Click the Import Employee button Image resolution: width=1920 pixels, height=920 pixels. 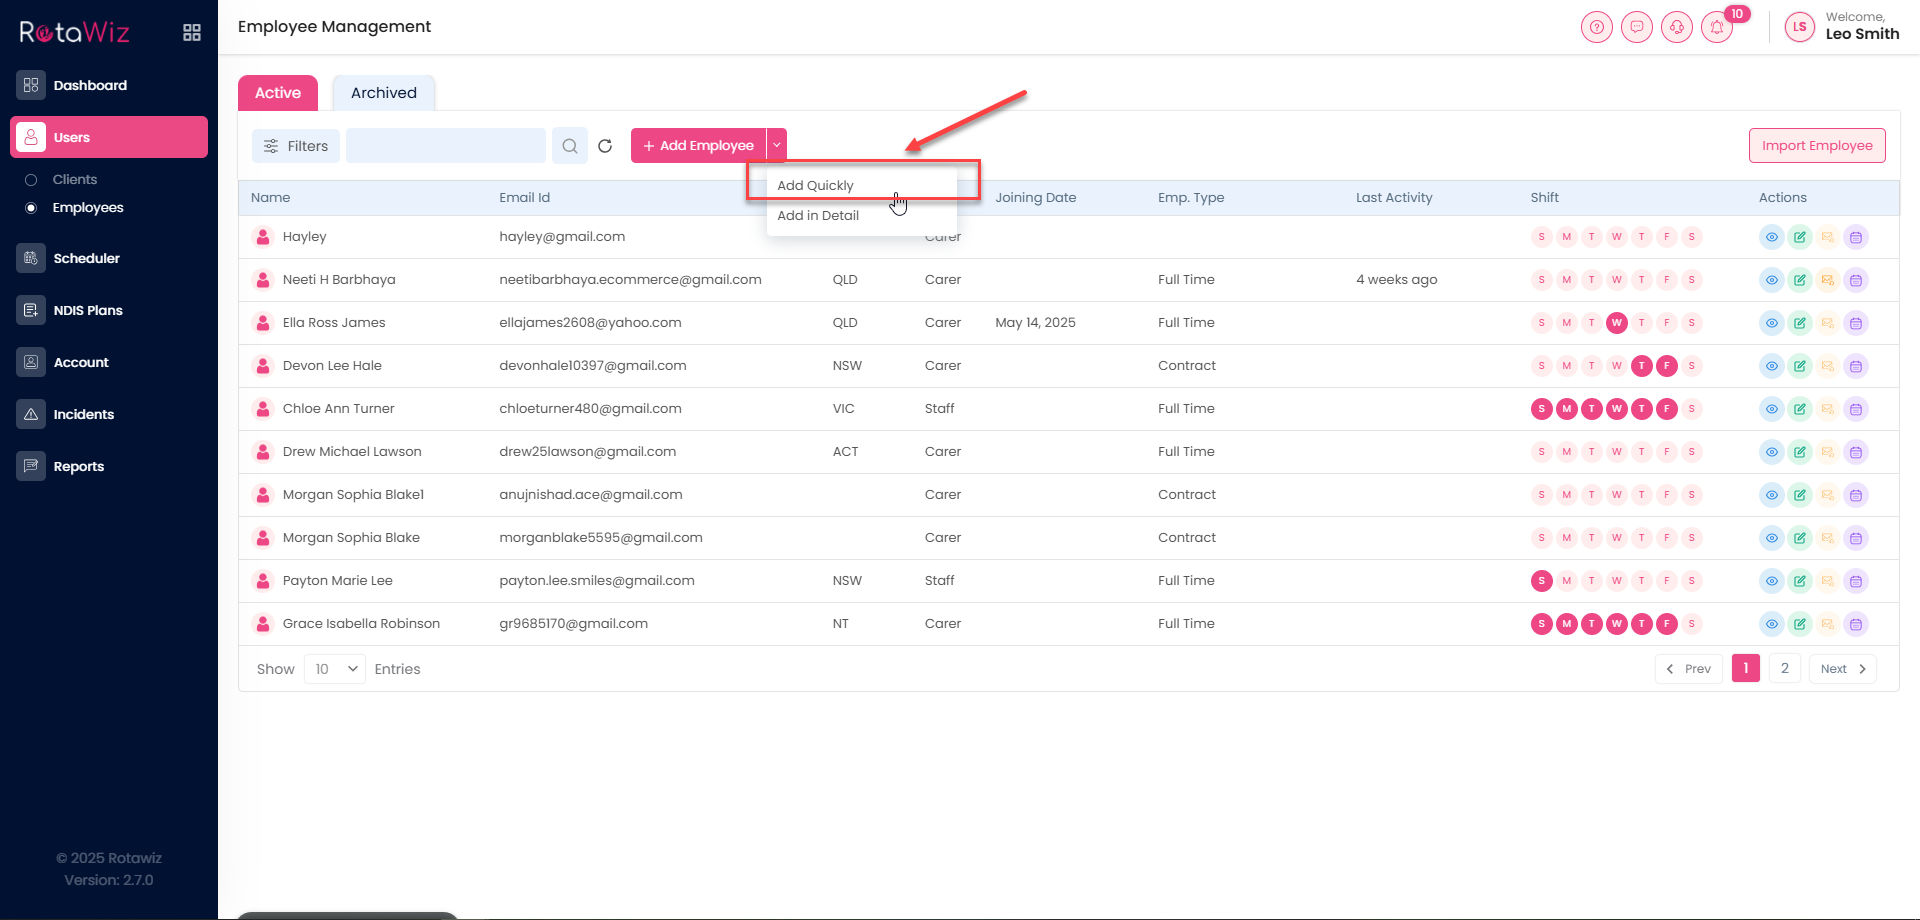click(x=1817, y=145)
